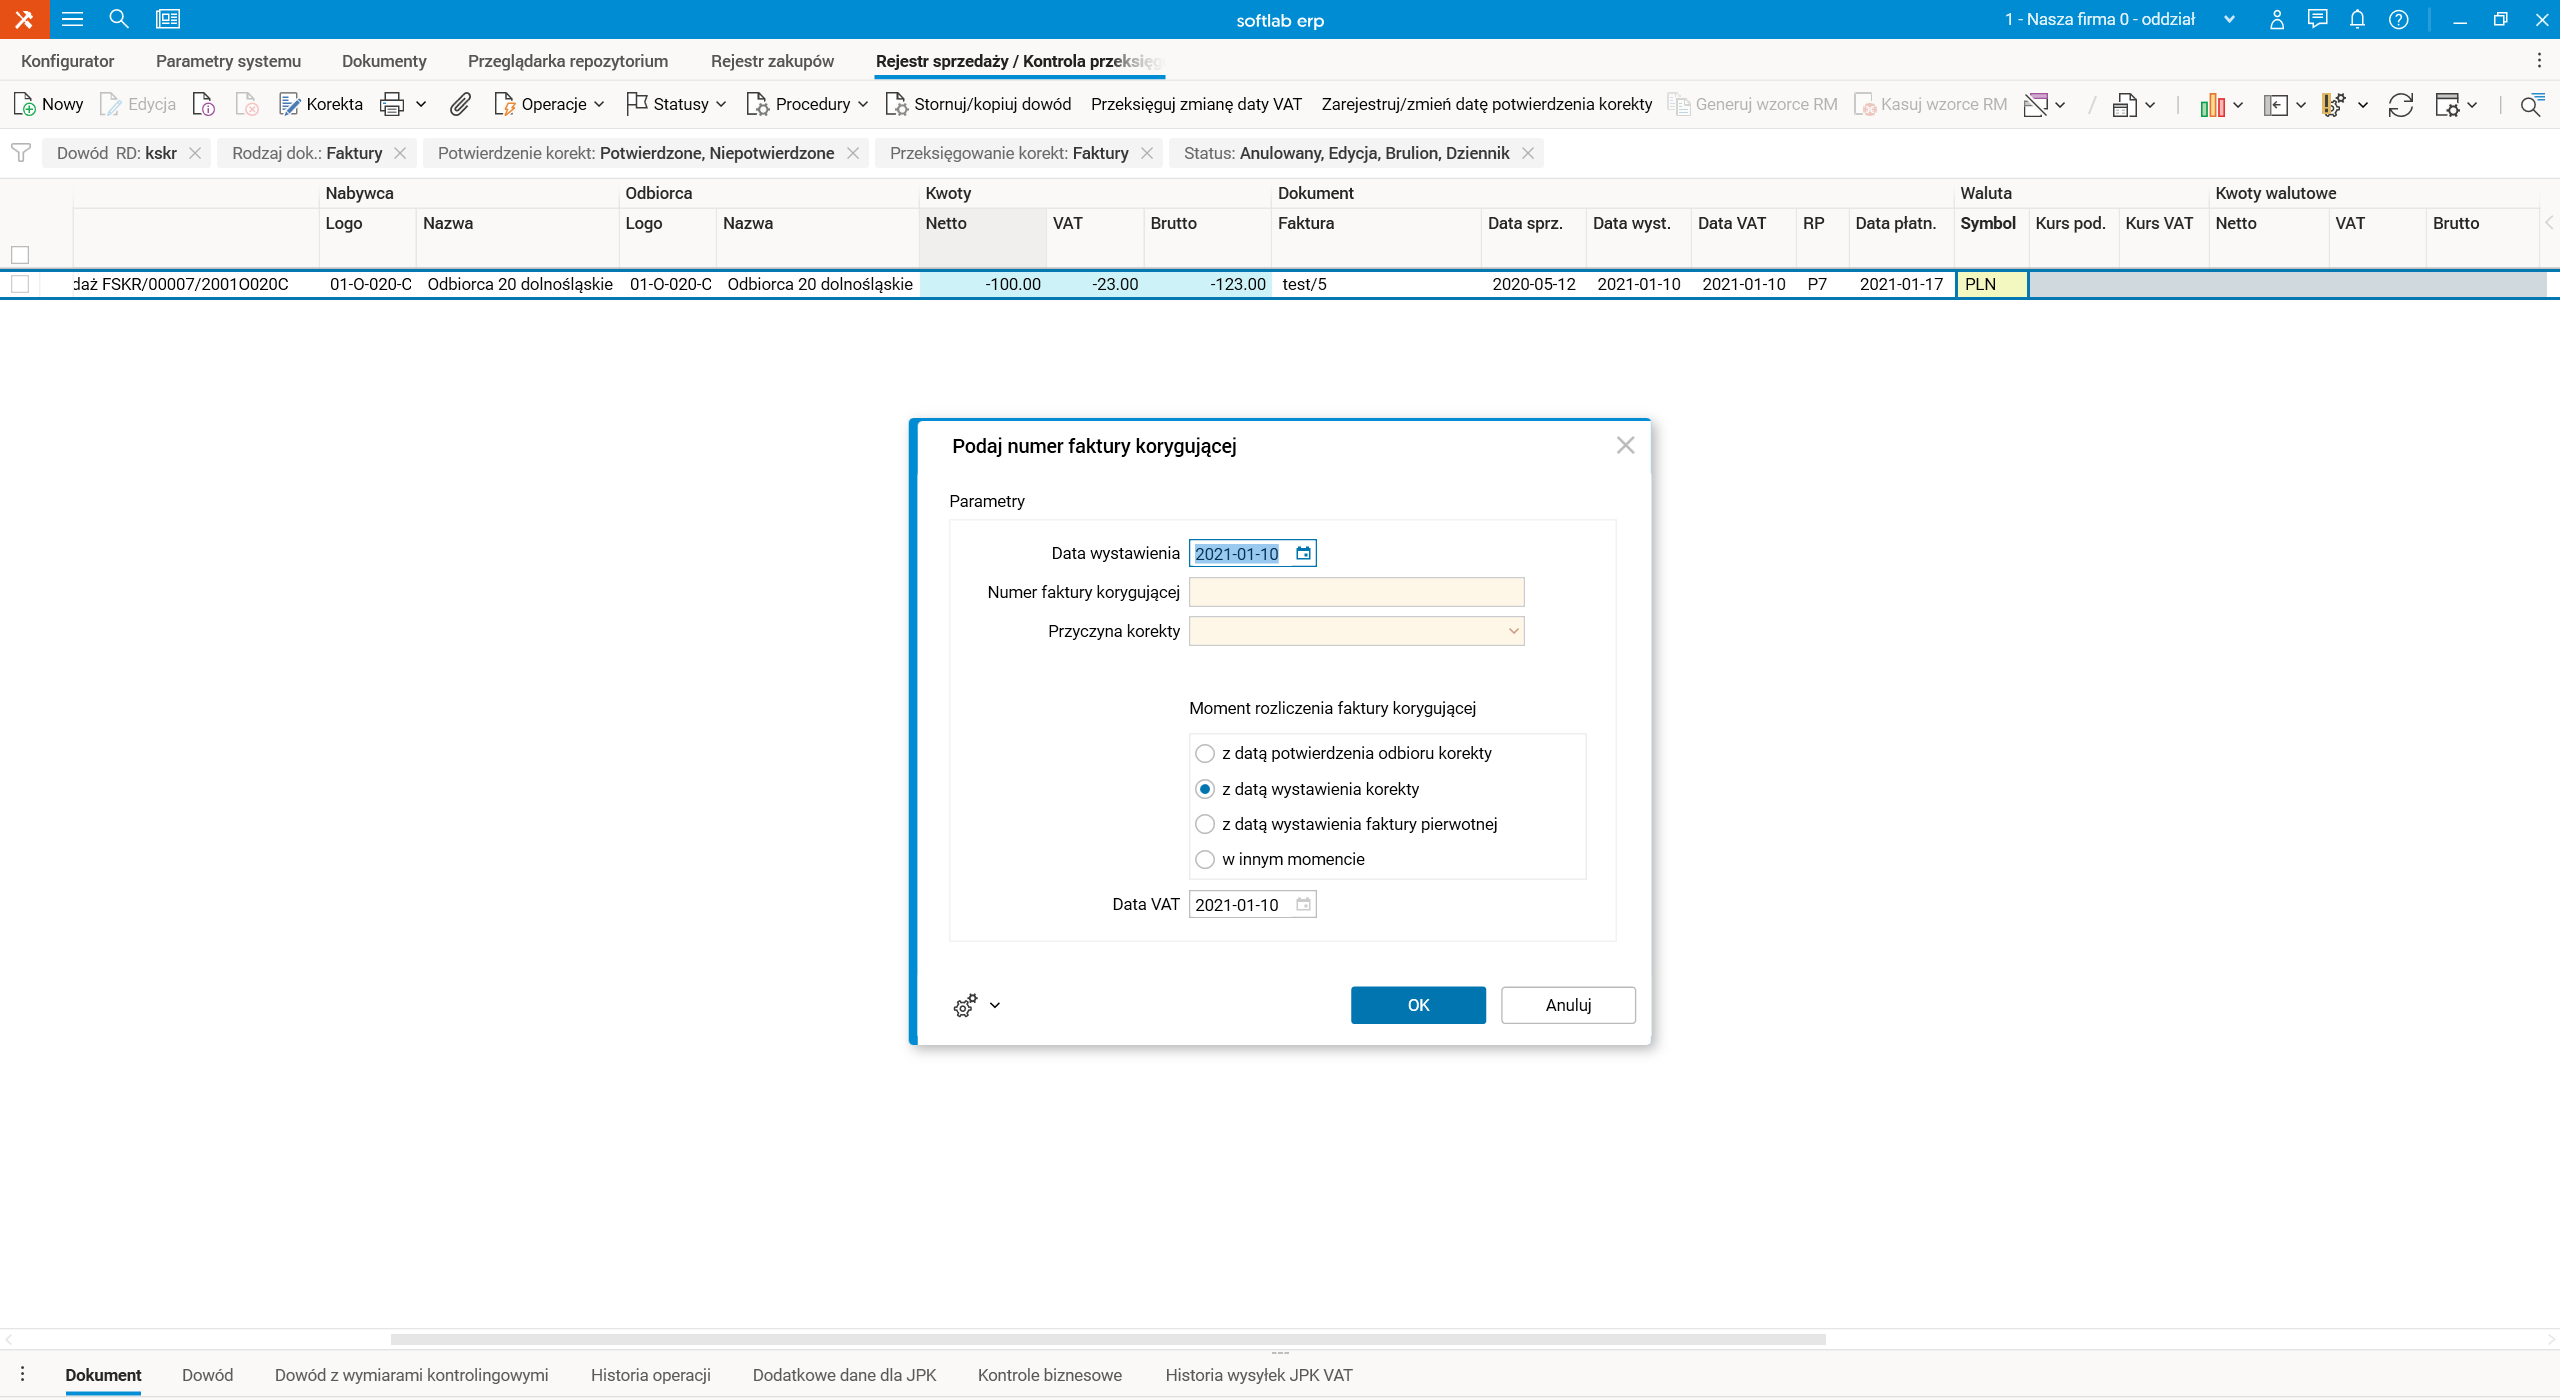Image resolution: width=2560 pixels, height=1400 pixels.
Task: Click the help question mark icon
Action: (2398, 19)
